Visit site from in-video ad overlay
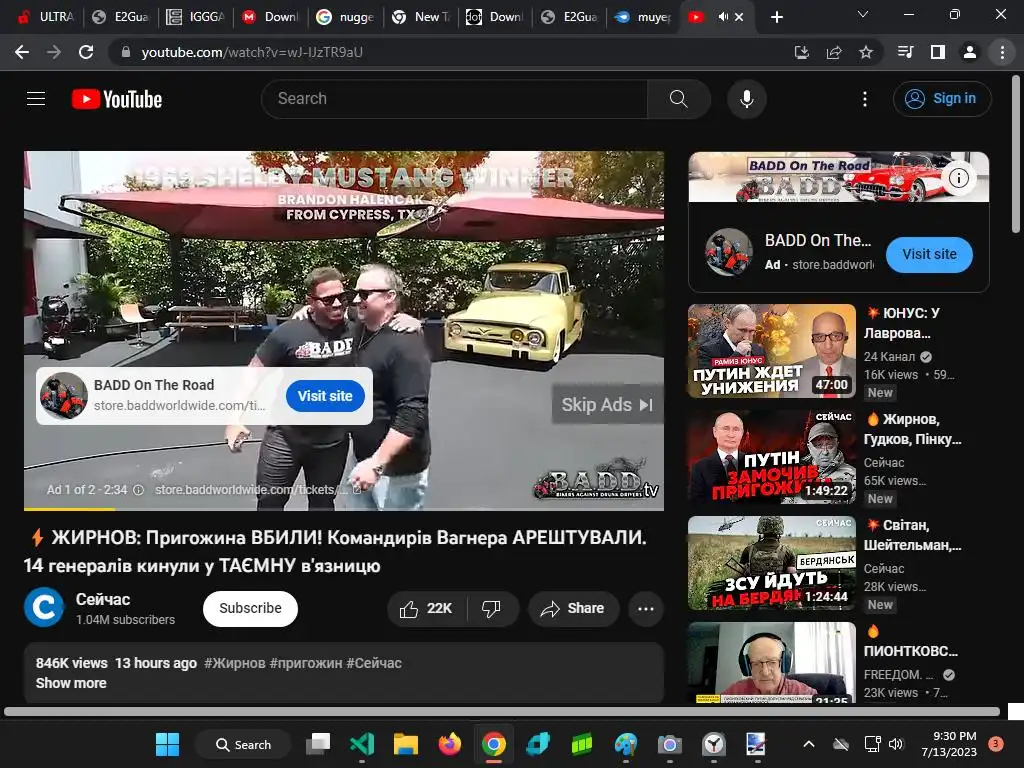Viewport: 1024px width, 768px height. coord(325,396)
